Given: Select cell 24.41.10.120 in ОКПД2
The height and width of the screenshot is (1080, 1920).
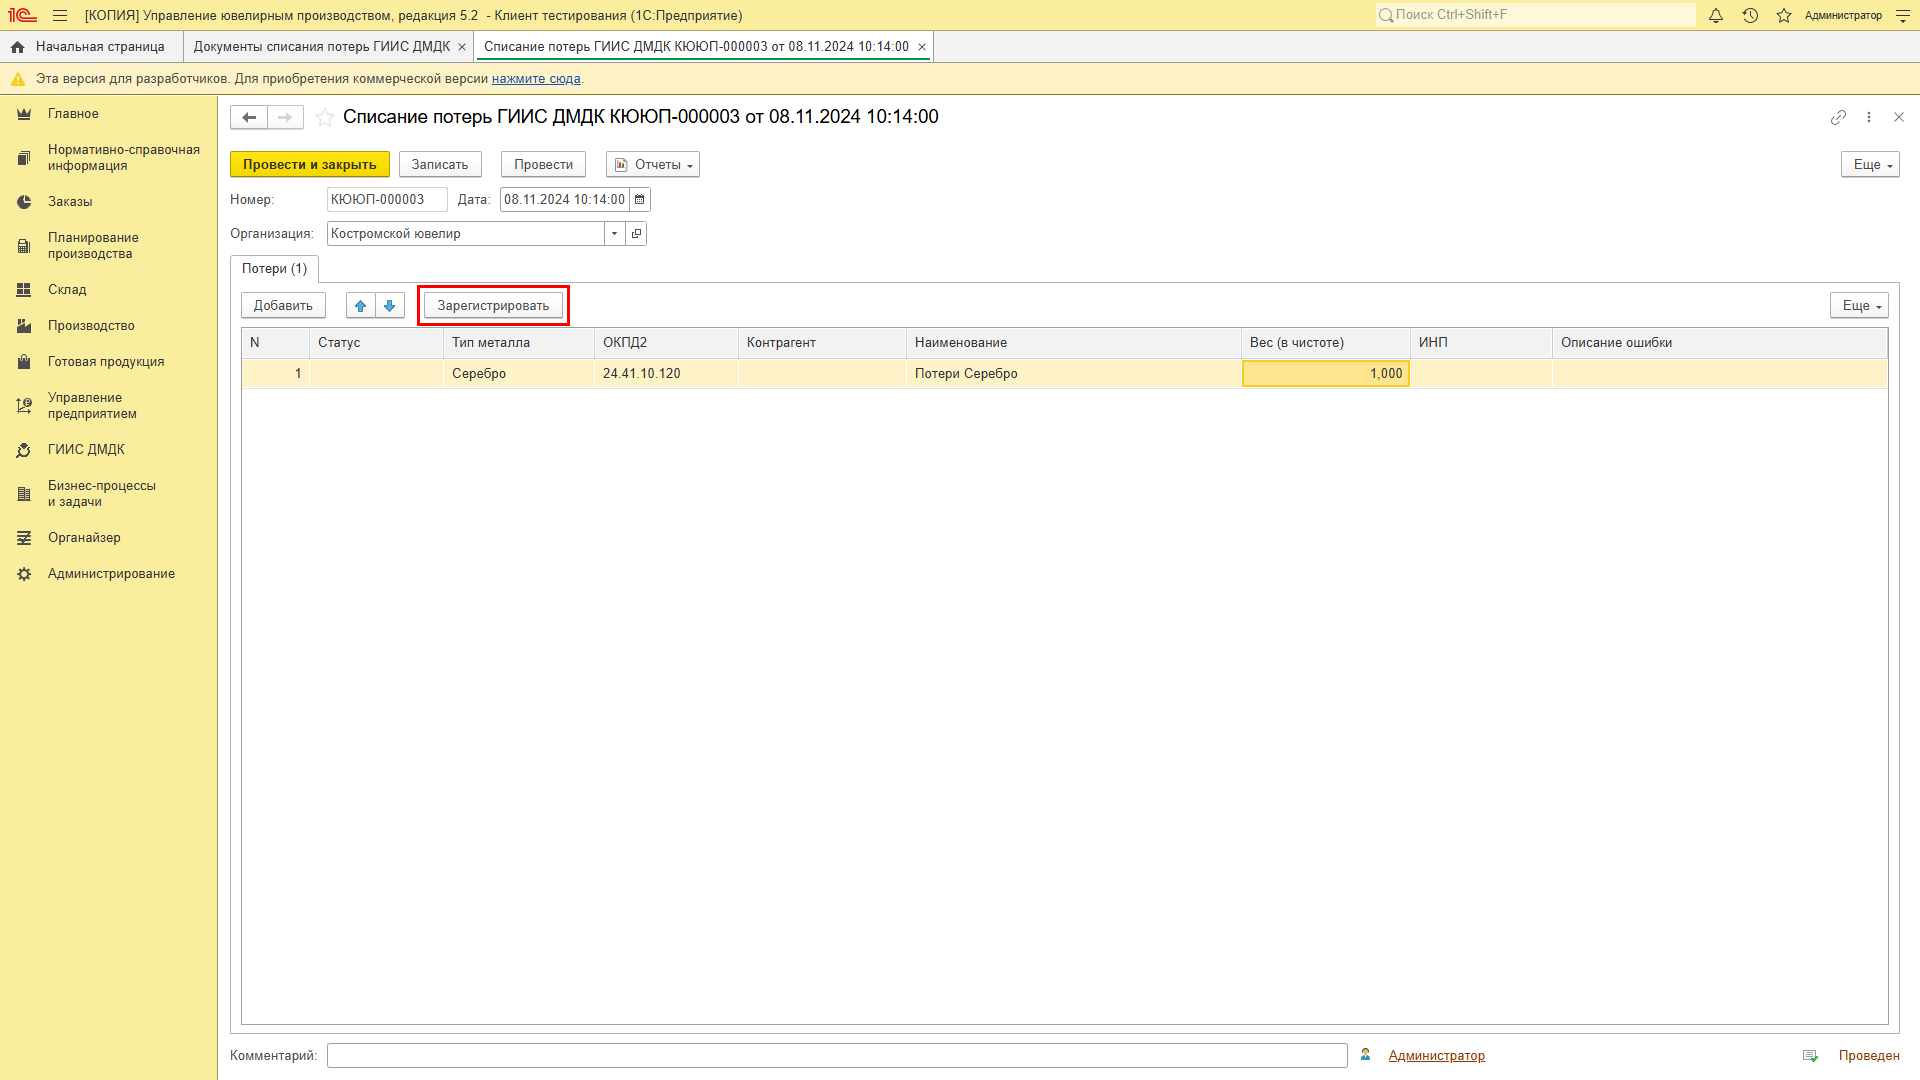Looking at the screenshot, I should tap(666, 374).
